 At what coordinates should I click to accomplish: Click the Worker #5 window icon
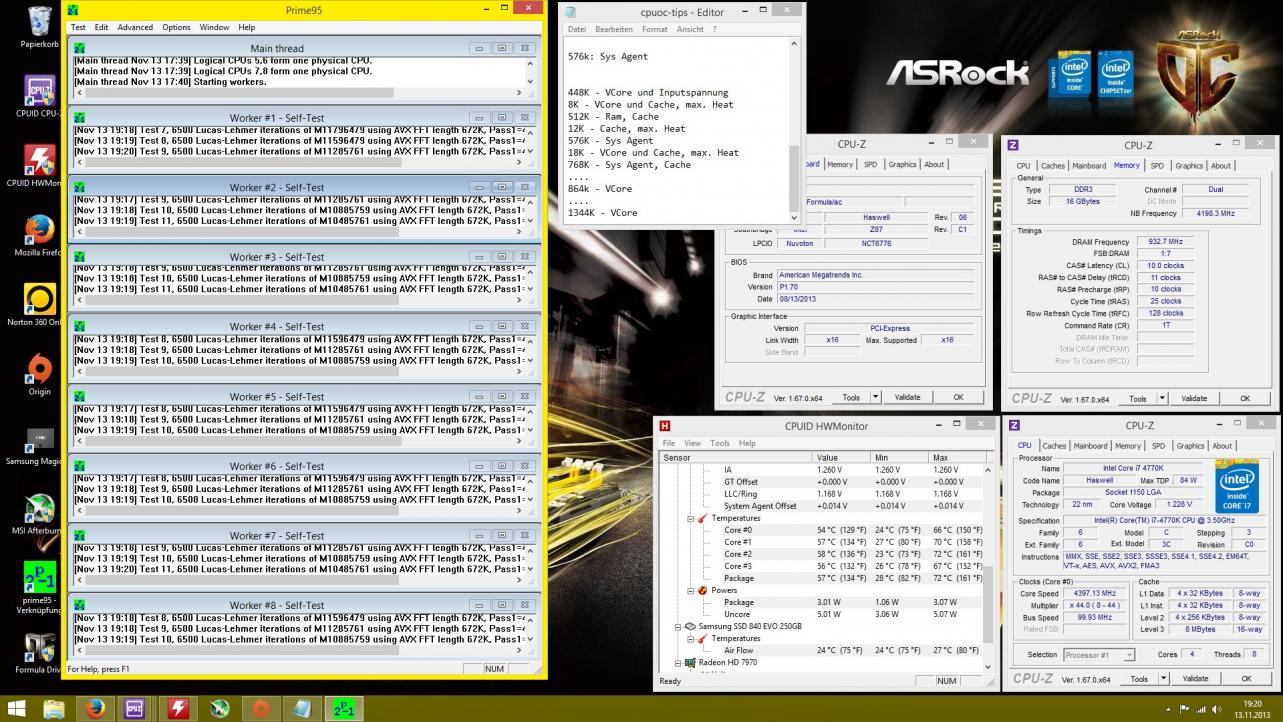[x=79, y=397]
